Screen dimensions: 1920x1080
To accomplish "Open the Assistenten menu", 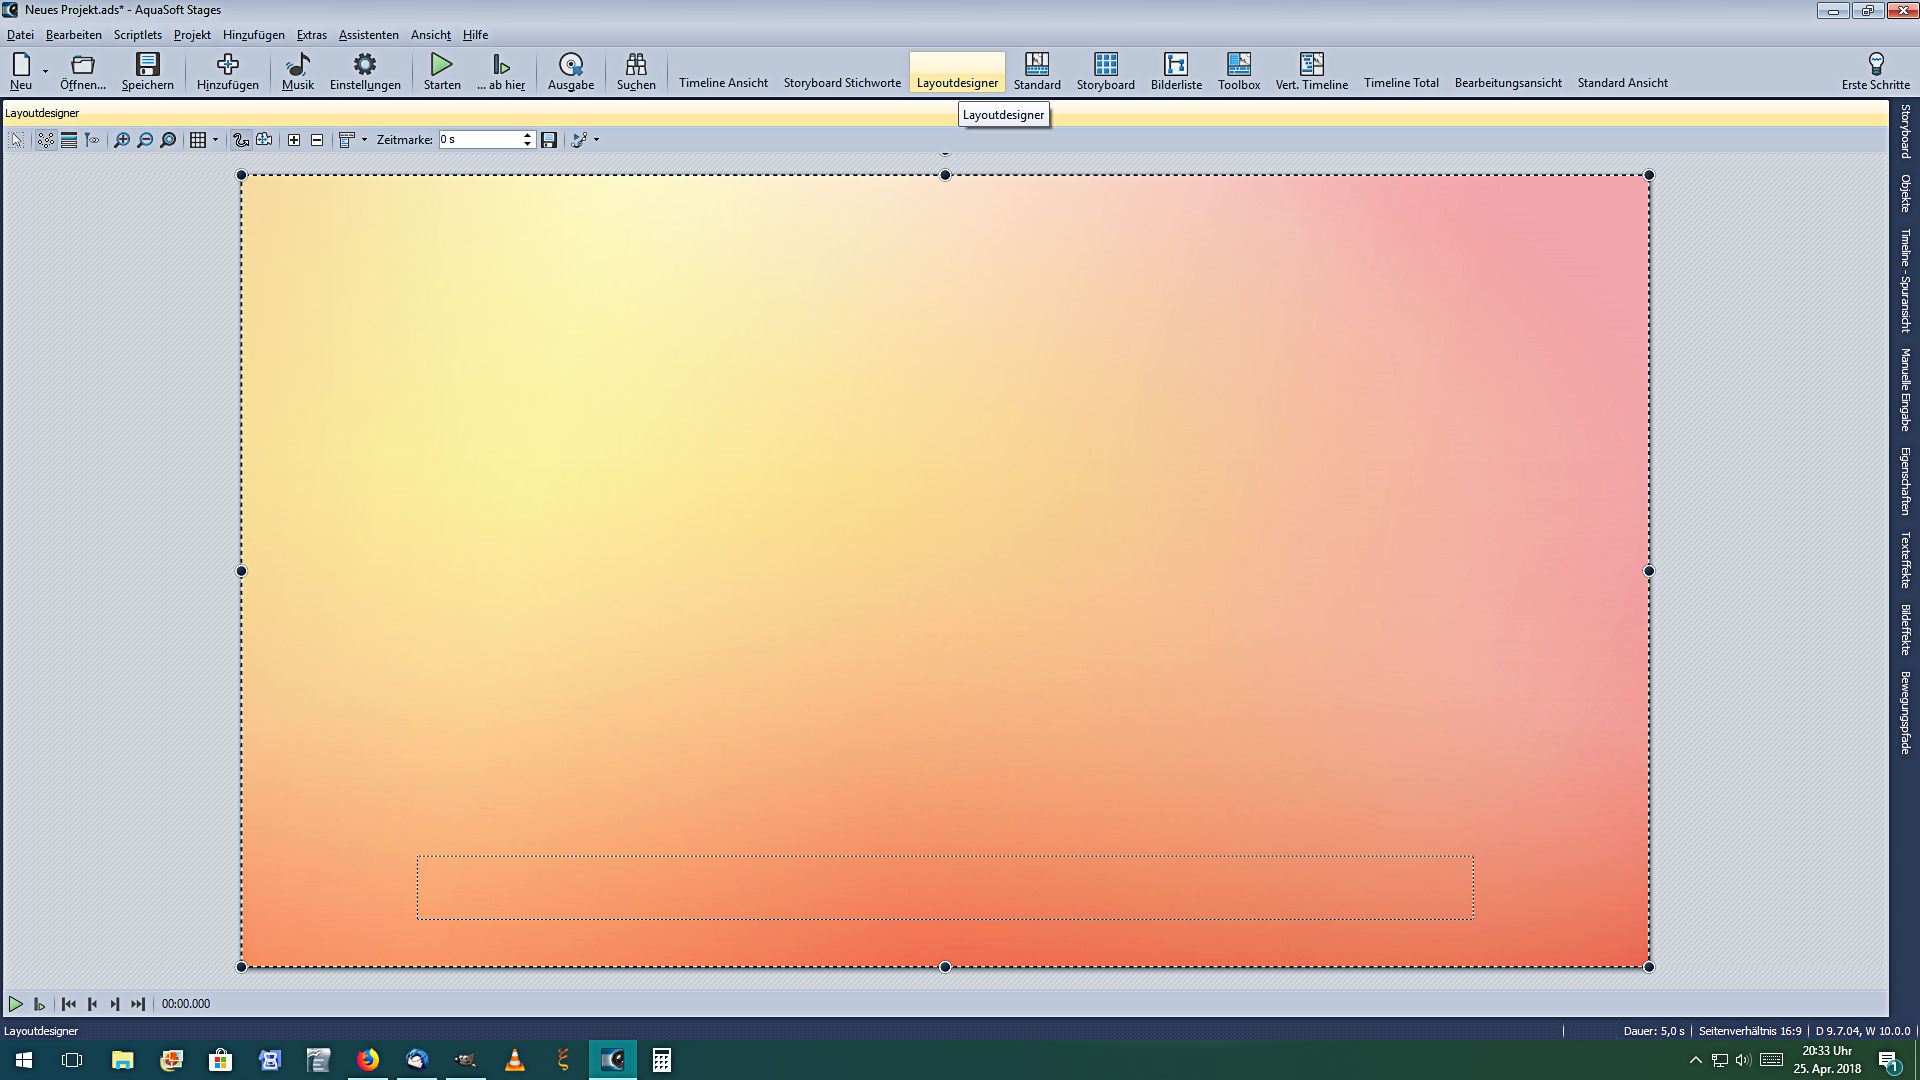I will point(368,35).
